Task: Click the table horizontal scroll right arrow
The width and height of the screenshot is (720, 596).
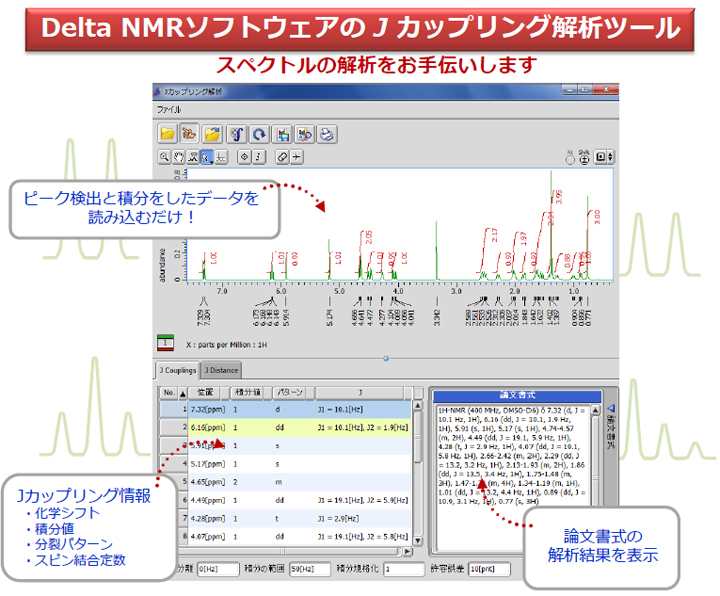Action: point(407,551)
